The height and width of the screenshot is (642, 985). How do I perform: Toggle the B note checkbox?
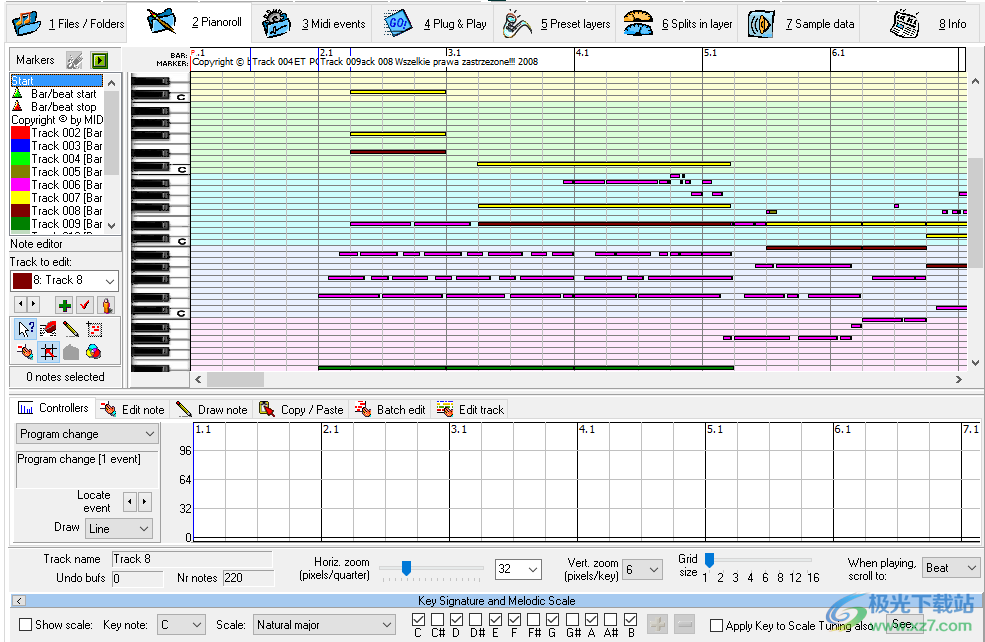tap(631, 620)
